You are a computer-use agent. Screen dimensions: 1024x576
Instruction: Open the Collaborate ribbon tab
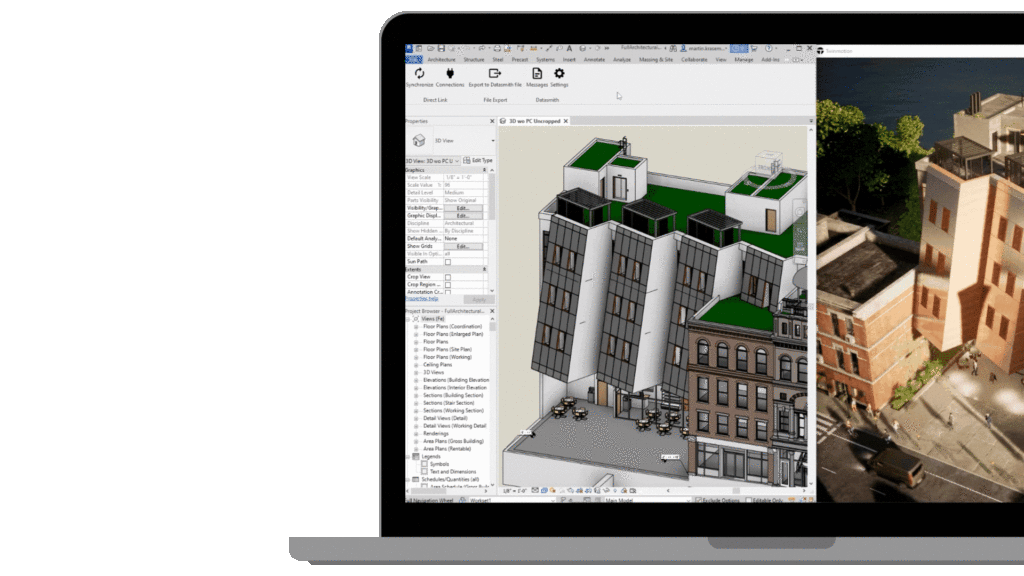(694, 60)
